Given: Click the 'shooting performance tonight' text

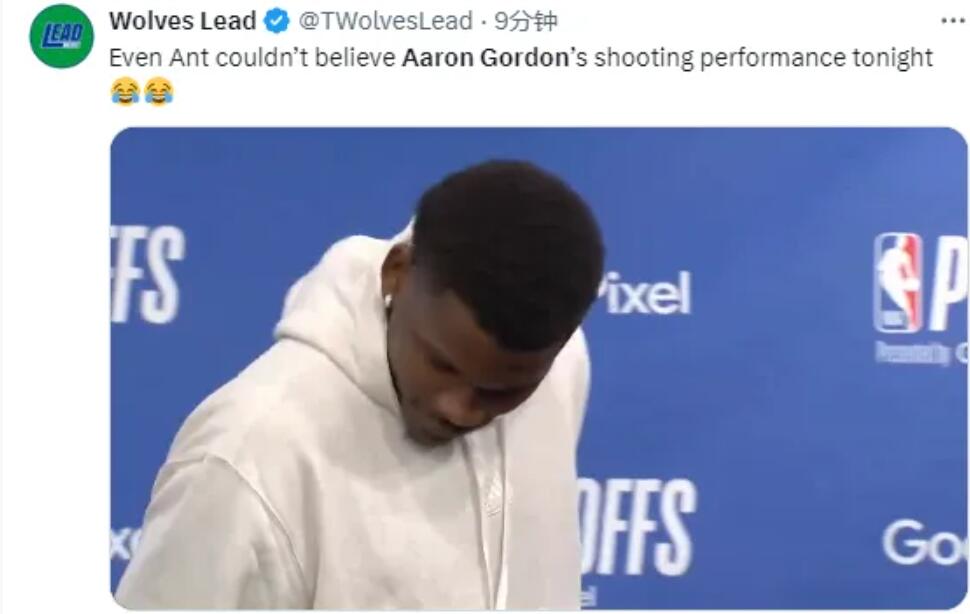Looking at the screenshot, I should coord(763,58).
